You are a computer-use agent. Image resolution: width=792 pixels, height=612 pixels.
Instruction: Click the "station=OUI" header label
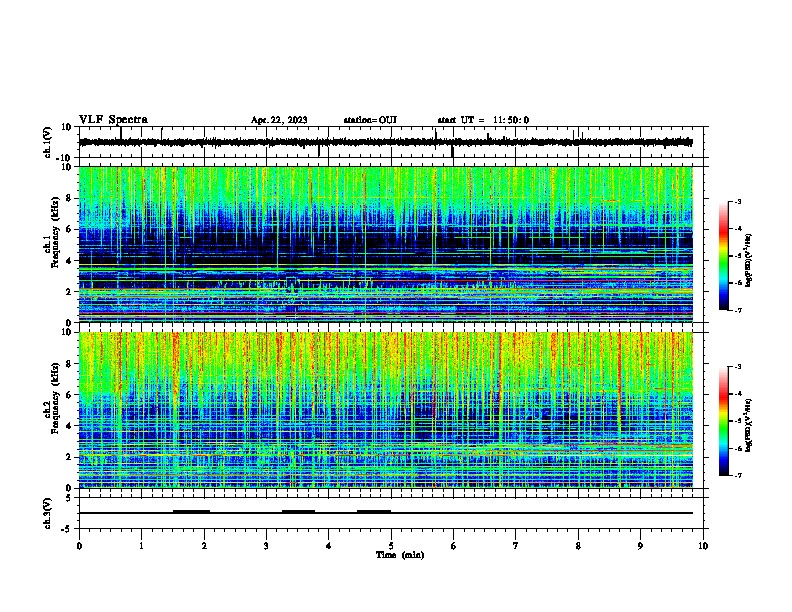tap(370, 120)
